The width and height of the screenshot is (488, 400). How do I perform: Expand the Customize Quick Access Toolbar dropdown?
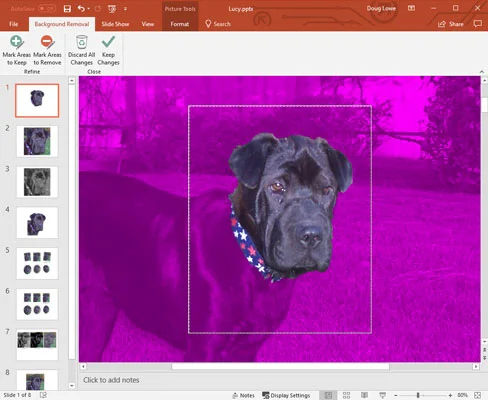tap(125, 9)
